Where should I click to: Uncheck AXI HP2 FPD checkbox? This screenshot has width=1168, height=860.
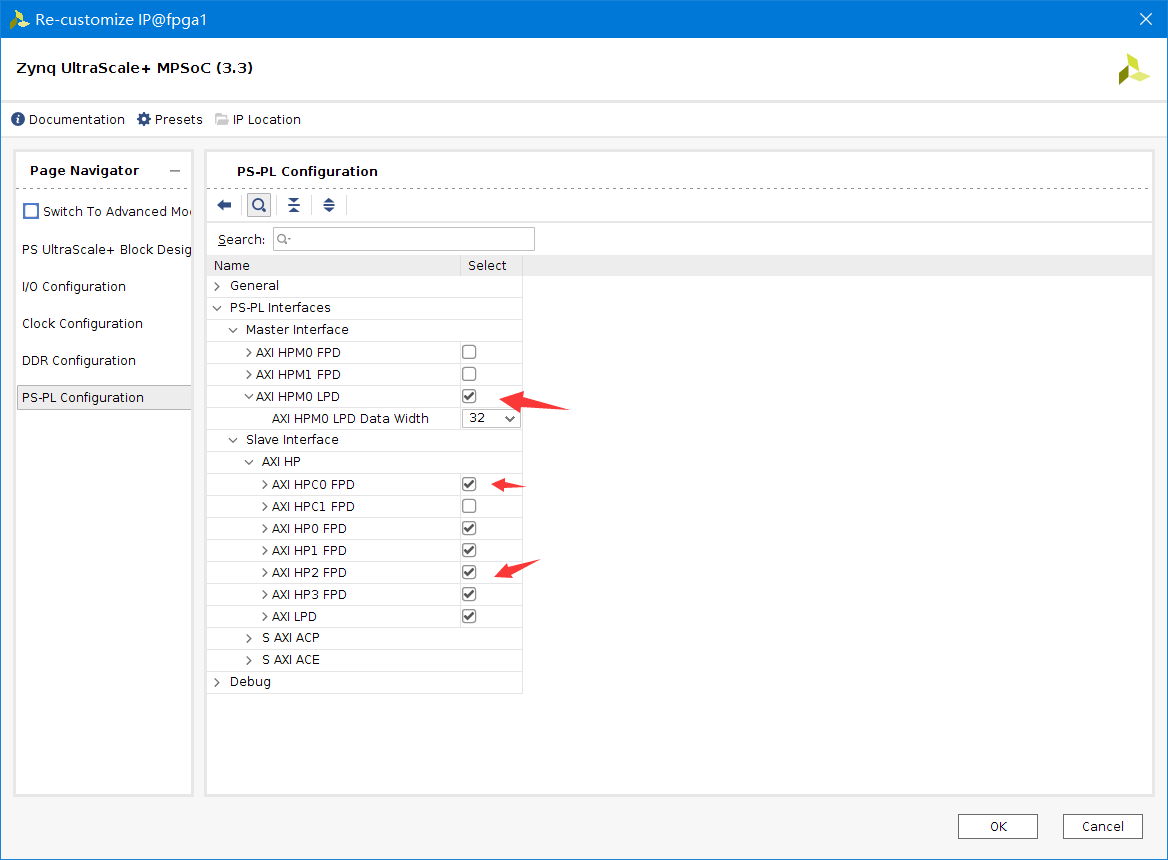[x=469, y=572]
